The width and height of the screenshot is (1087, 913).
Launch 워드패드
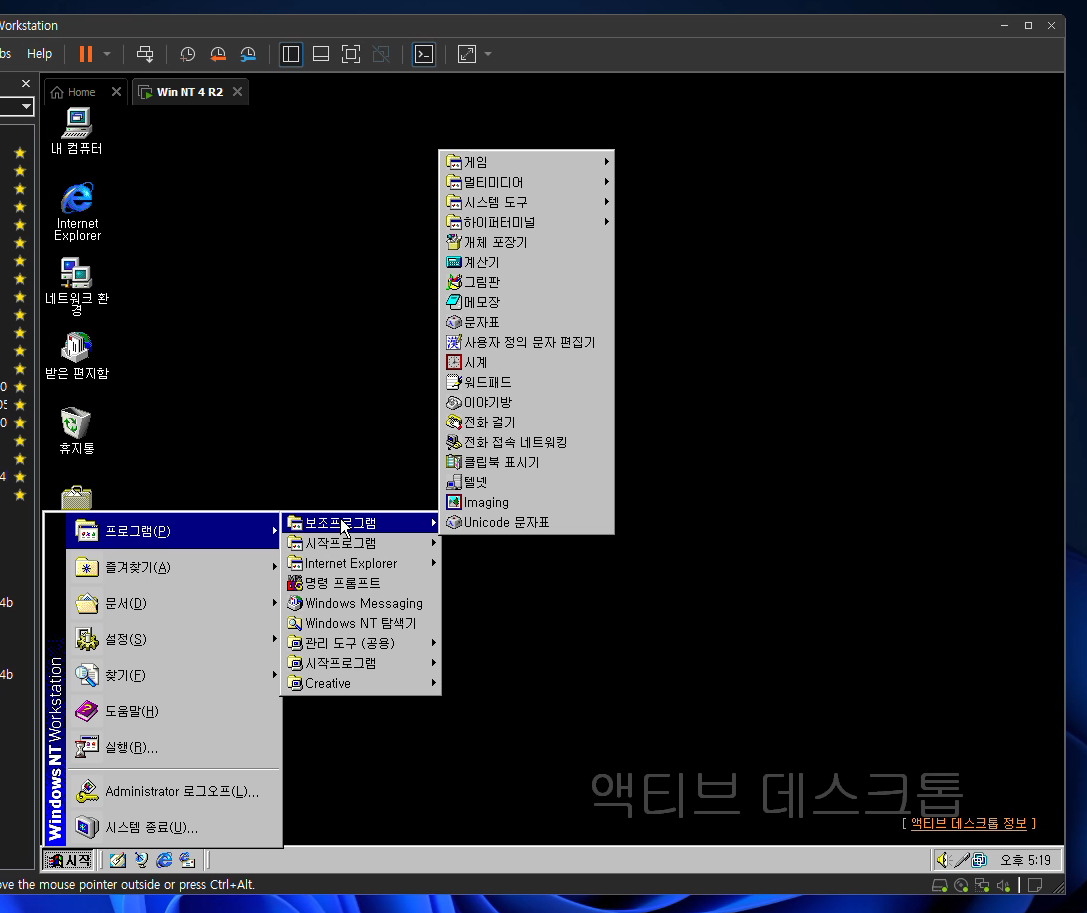pyautogui.click(x=527, y=382)
